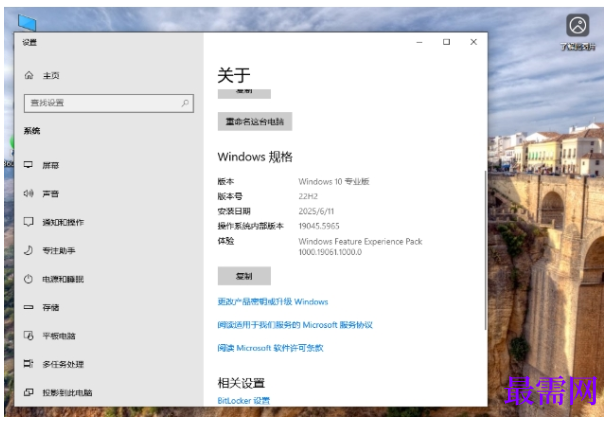
Task: Open the 平板电脑 tablet icon
Action: [x=28, y=336]
